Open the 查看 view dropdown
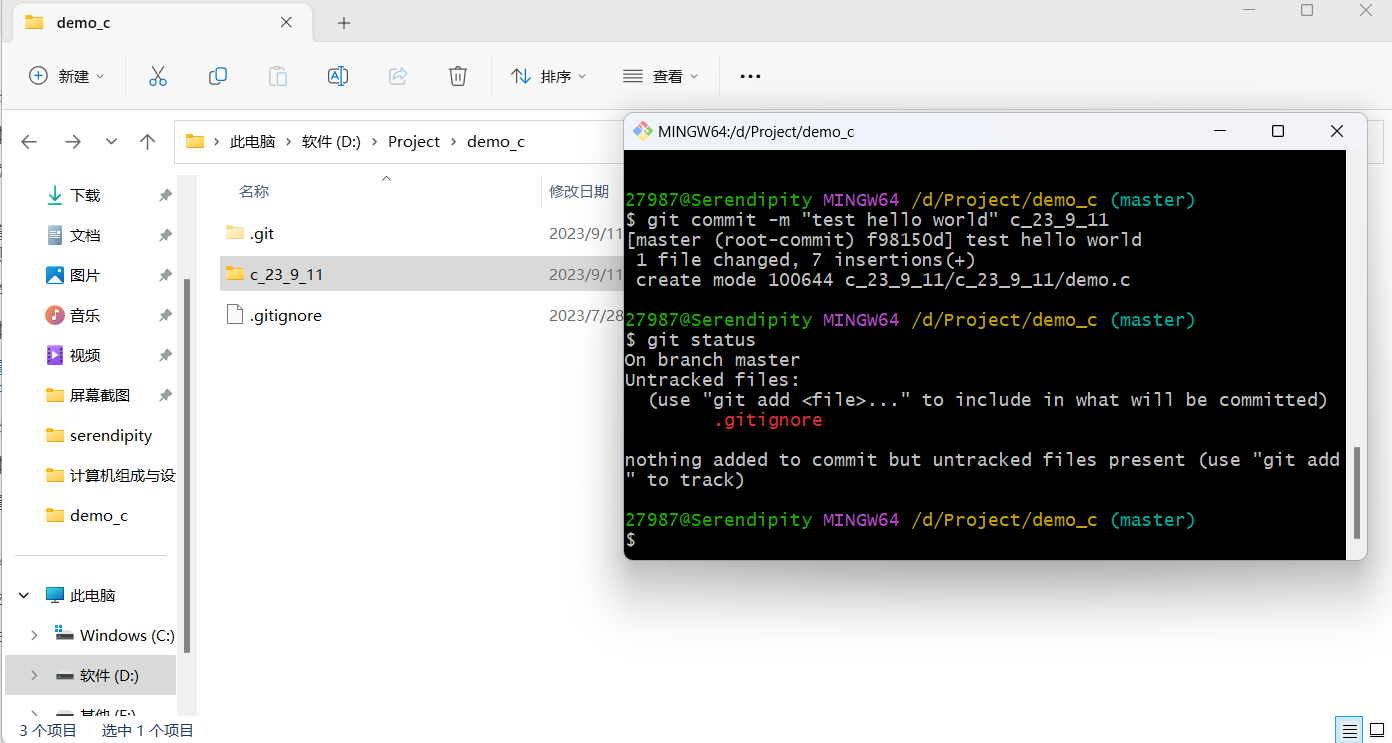Screen dimensions: 1392x743 pyautogui.click(x=660, y=76)
